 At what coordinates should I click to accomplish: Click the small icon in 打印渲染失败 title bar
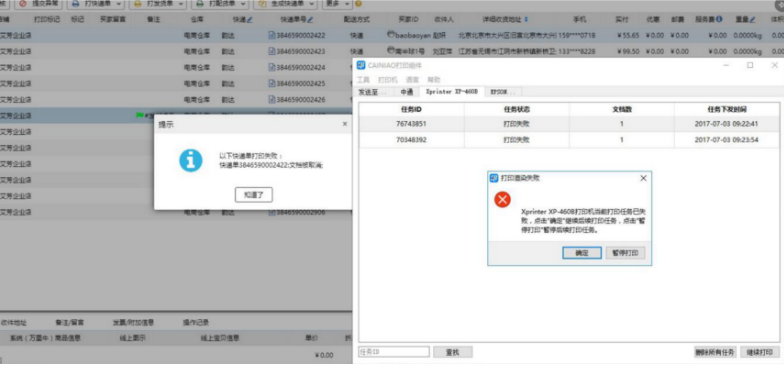tap(494, 178)
